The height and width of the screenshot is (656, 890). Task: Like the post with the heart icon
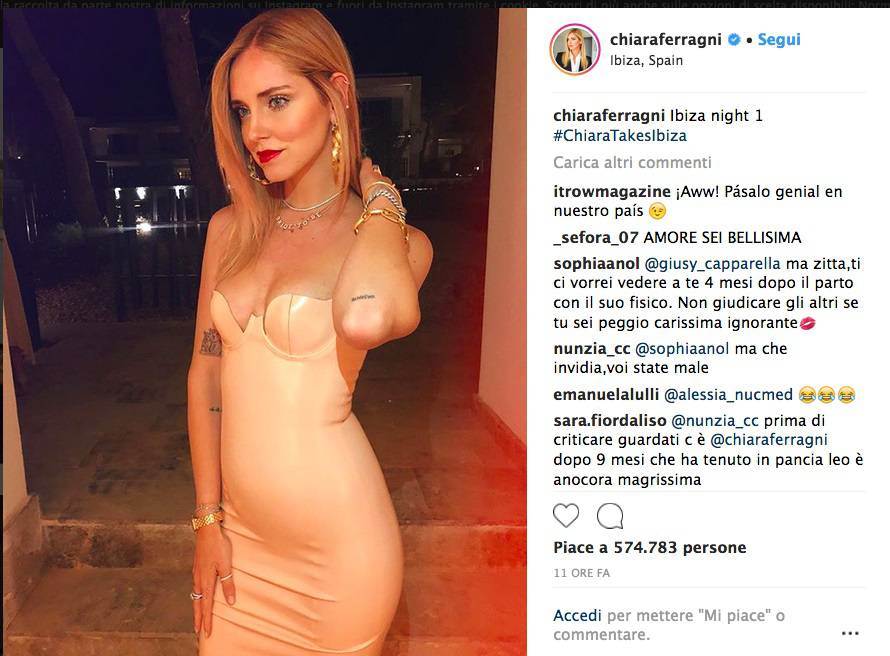pos(566,515)
